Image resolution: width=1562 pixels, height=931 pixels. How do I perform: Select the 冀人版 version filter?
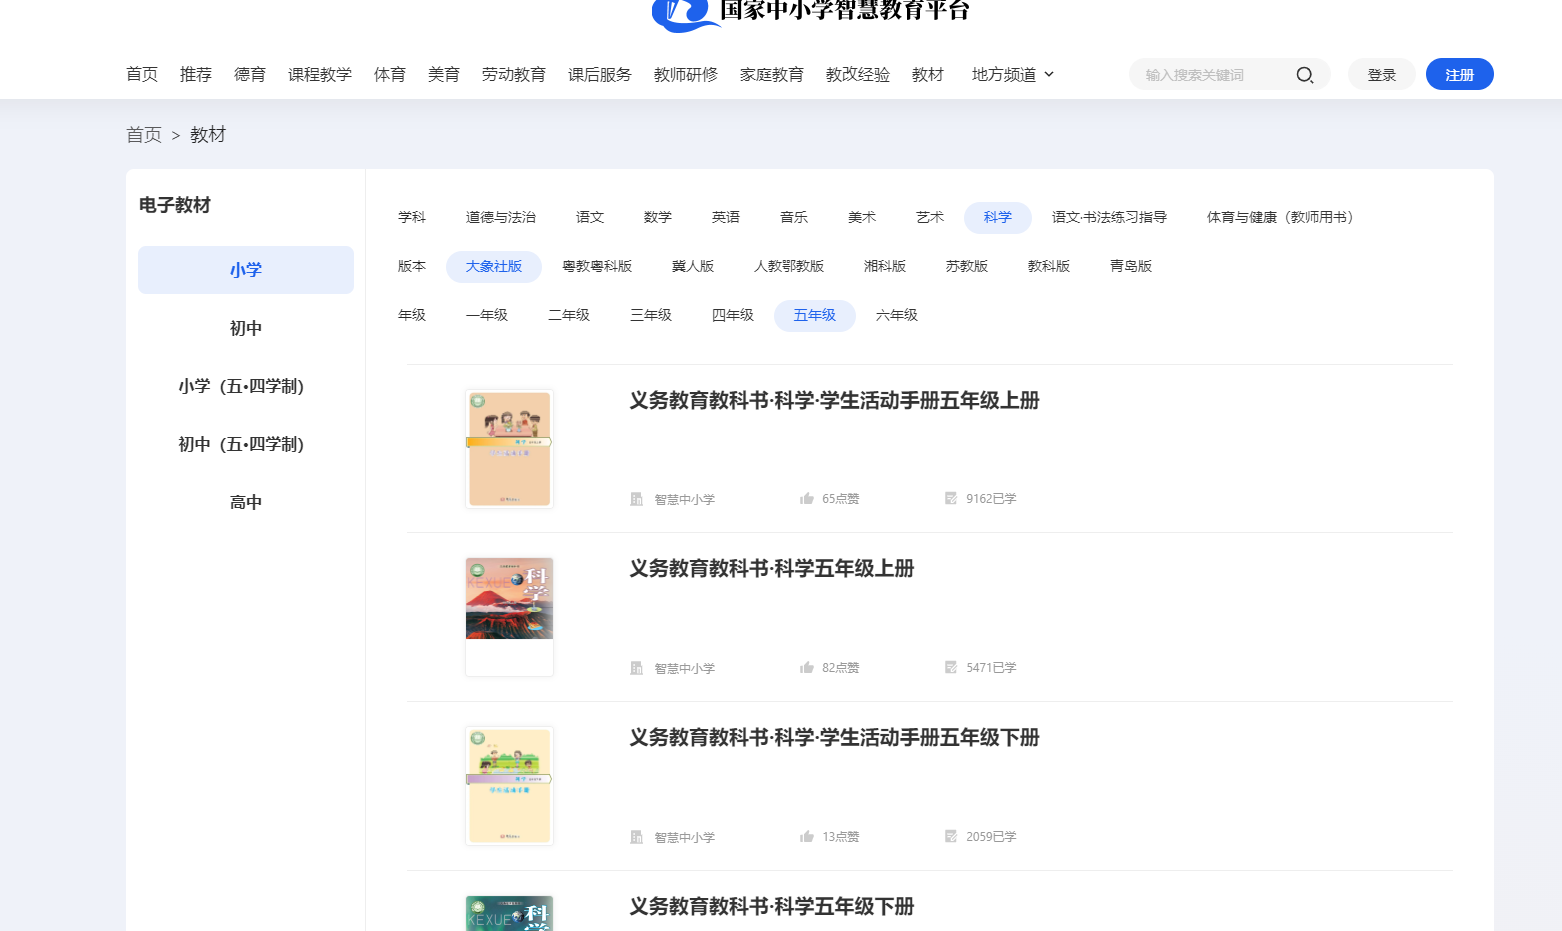click(694, 266)
